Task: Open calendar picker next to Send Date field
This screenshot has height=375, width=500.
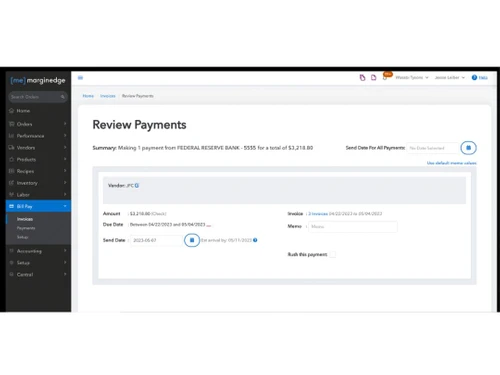Action: (x=192, y=240)
